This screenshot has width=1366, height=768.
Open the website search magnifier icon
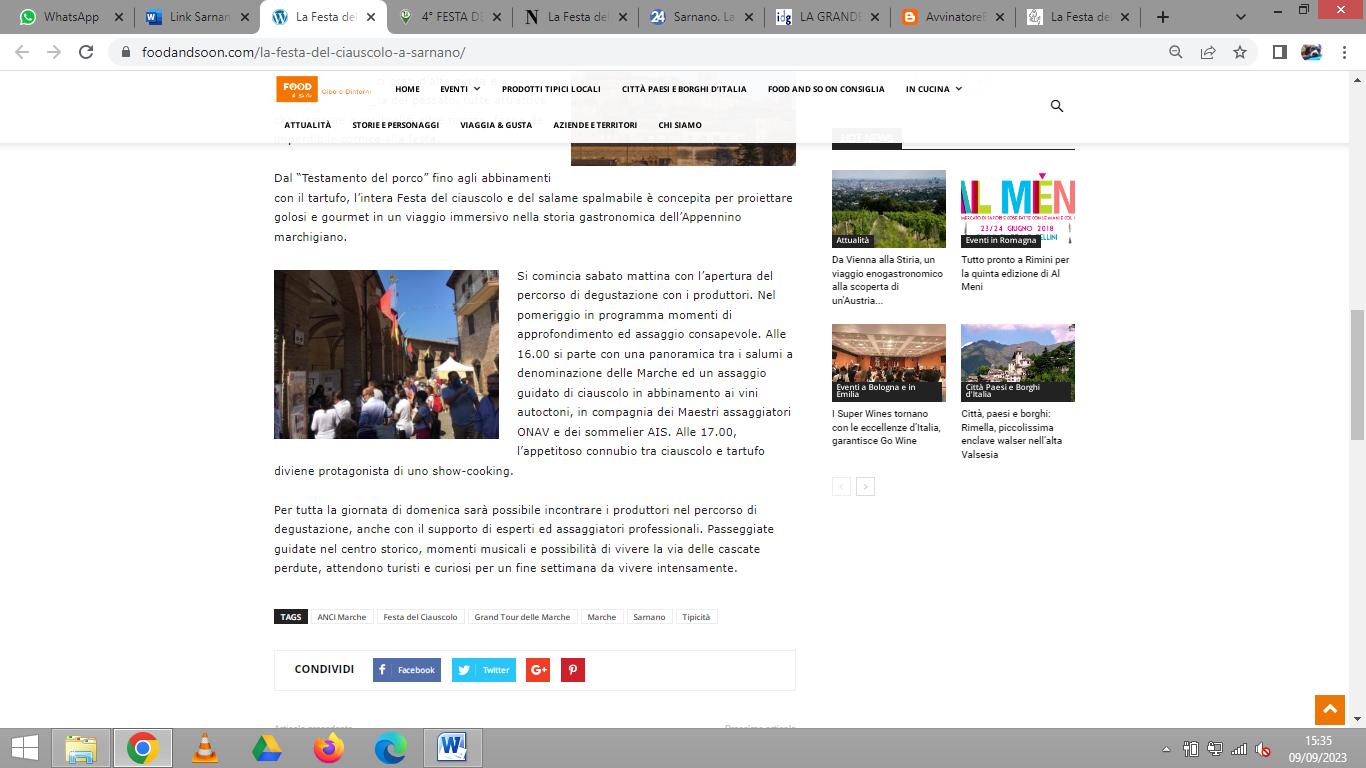1056,106
